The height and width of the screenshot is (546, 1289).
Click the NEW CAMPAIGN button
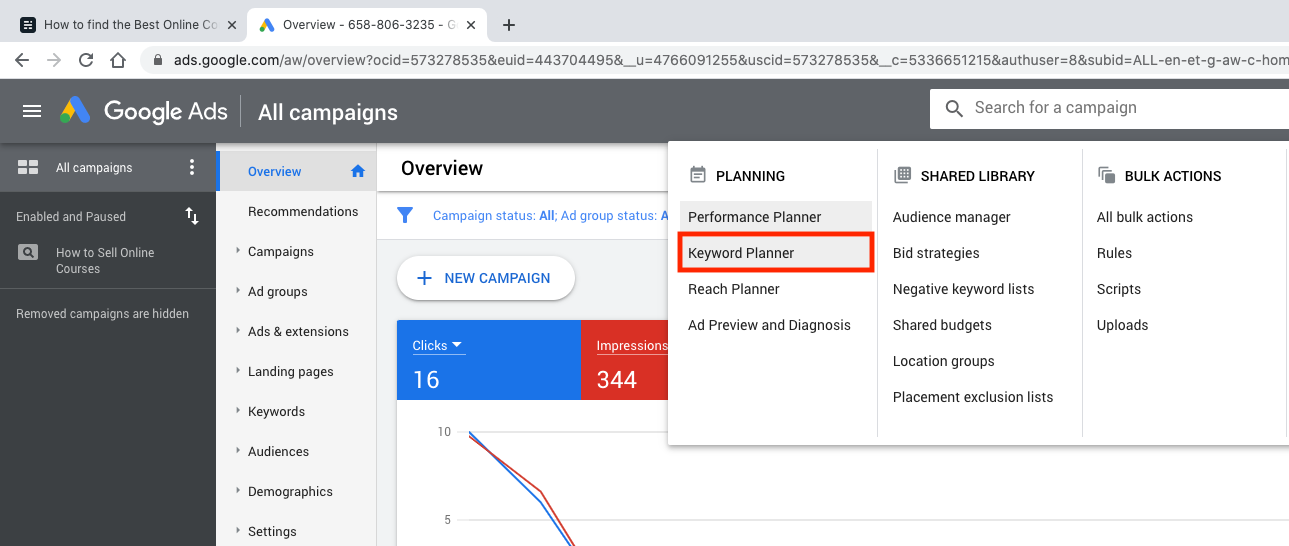coord(486,278)
